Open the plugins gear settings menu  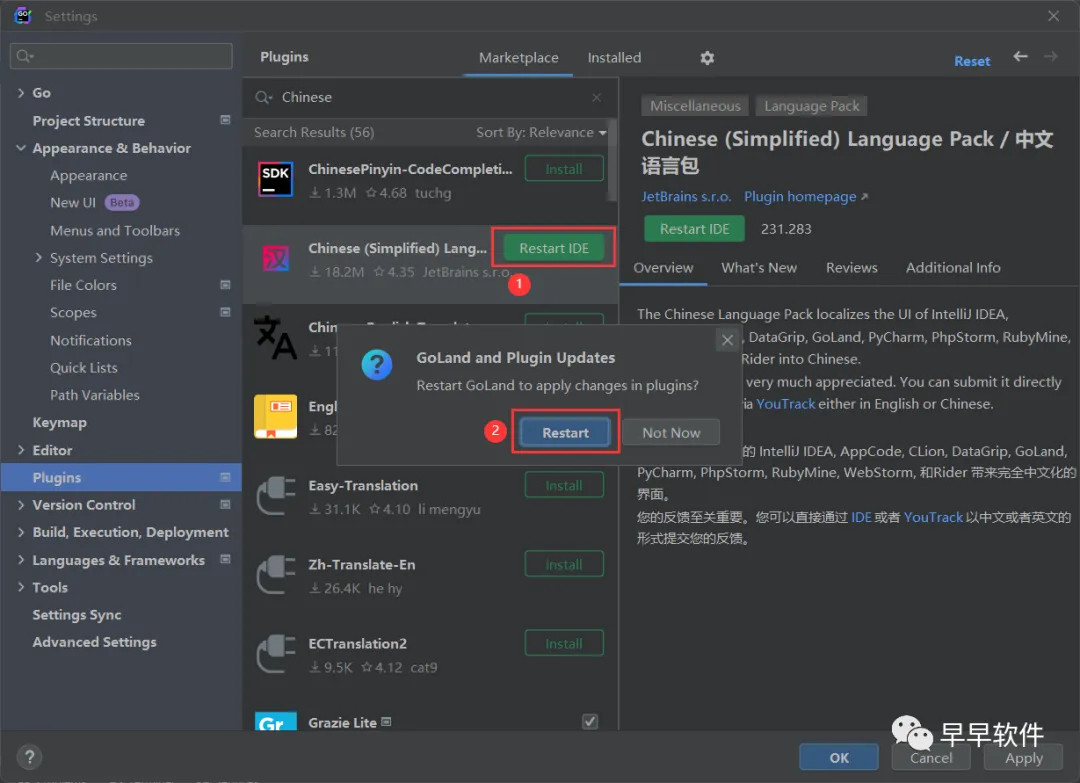tap(707, 58)
